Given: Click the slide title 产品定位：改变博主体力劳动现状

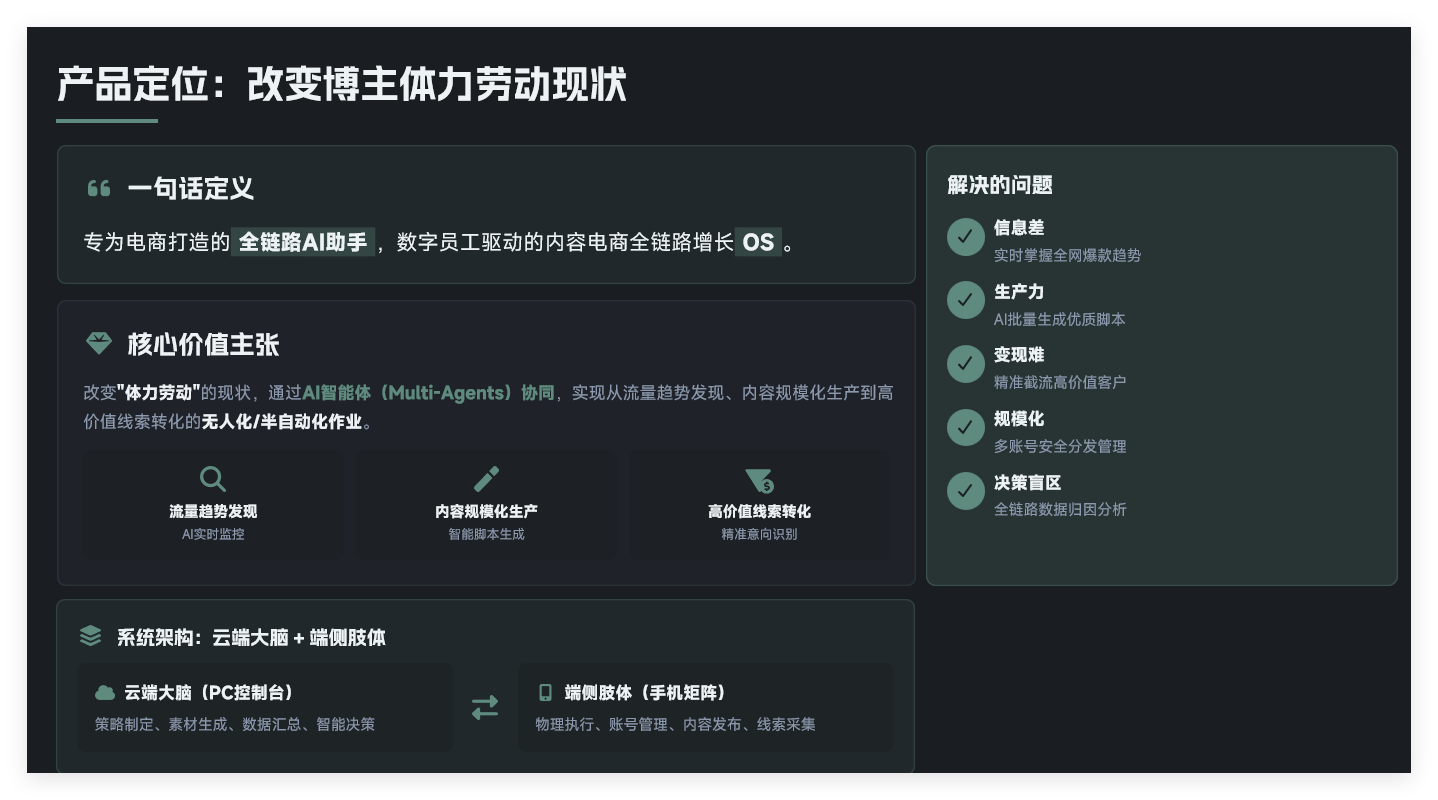Looking at the screenshot, I should pyautogui.click(x=341, y=85).
